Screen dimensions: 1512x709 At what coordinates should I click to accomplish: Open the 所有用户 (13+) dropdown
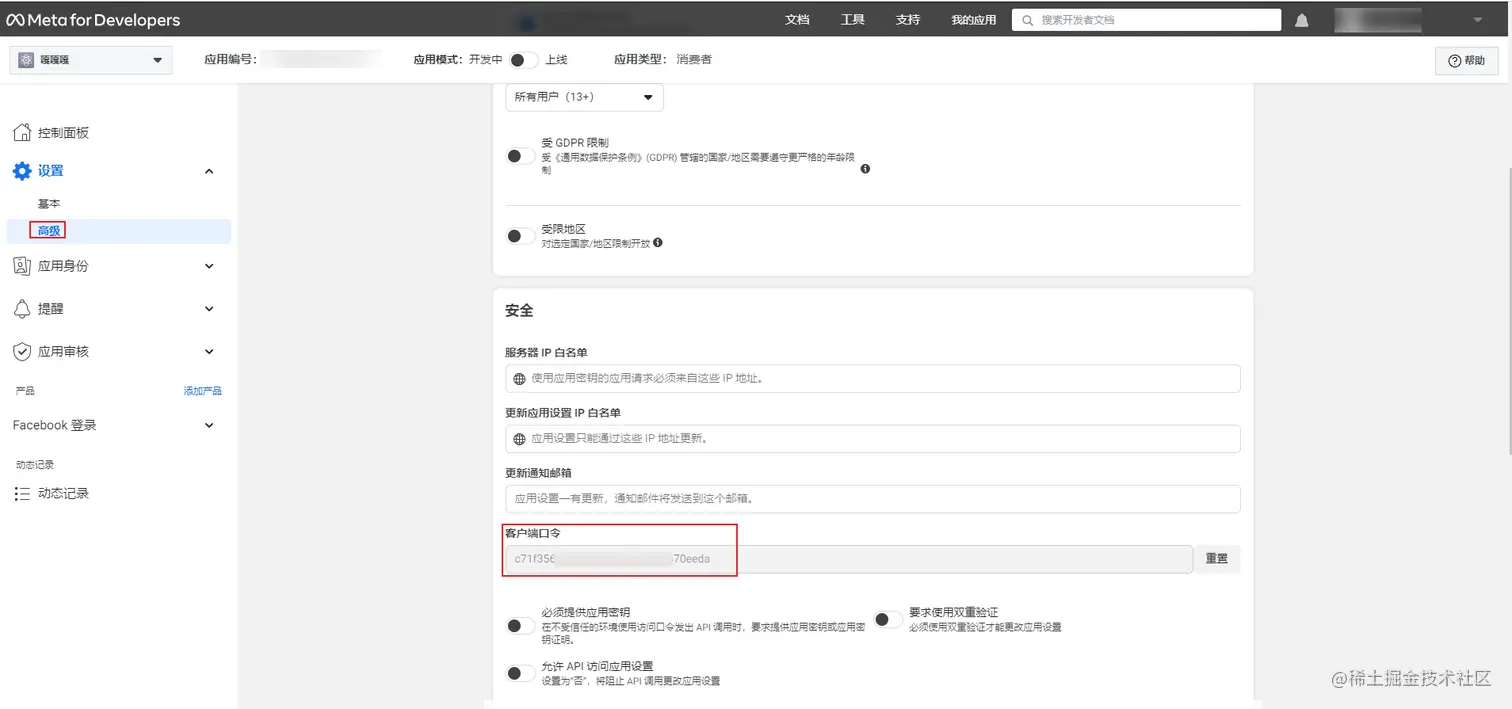pyautogui.click(x=584, y=97)
